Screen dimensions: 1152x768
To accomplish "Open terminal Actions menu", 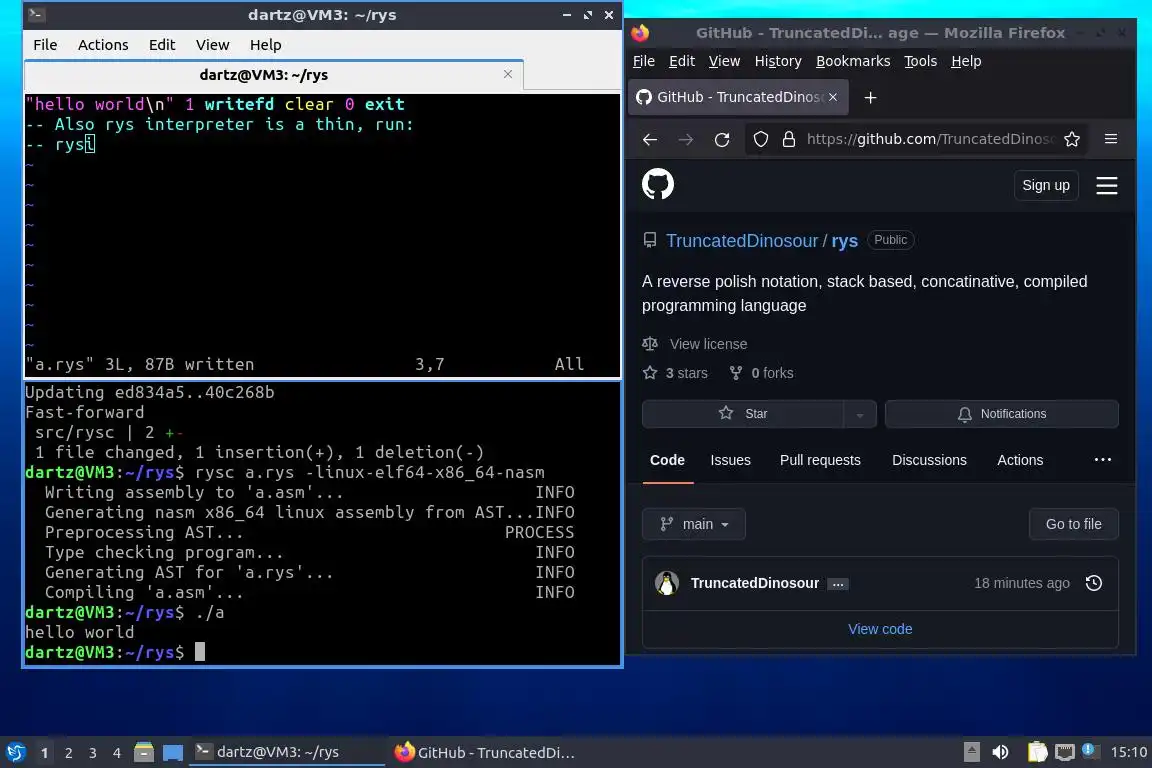I will 103,45.
